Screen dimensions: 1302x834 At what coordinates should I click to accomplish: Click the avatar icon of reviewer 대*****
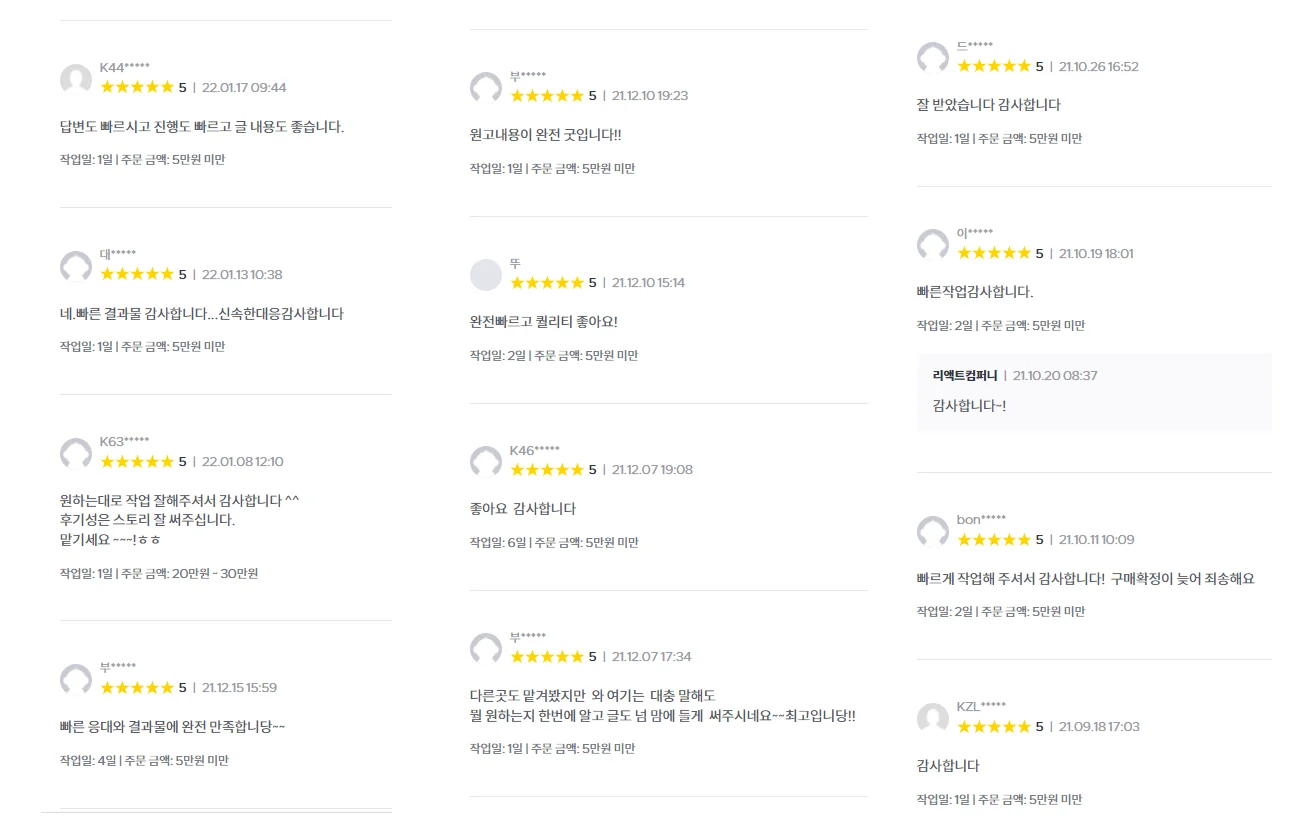76,267
